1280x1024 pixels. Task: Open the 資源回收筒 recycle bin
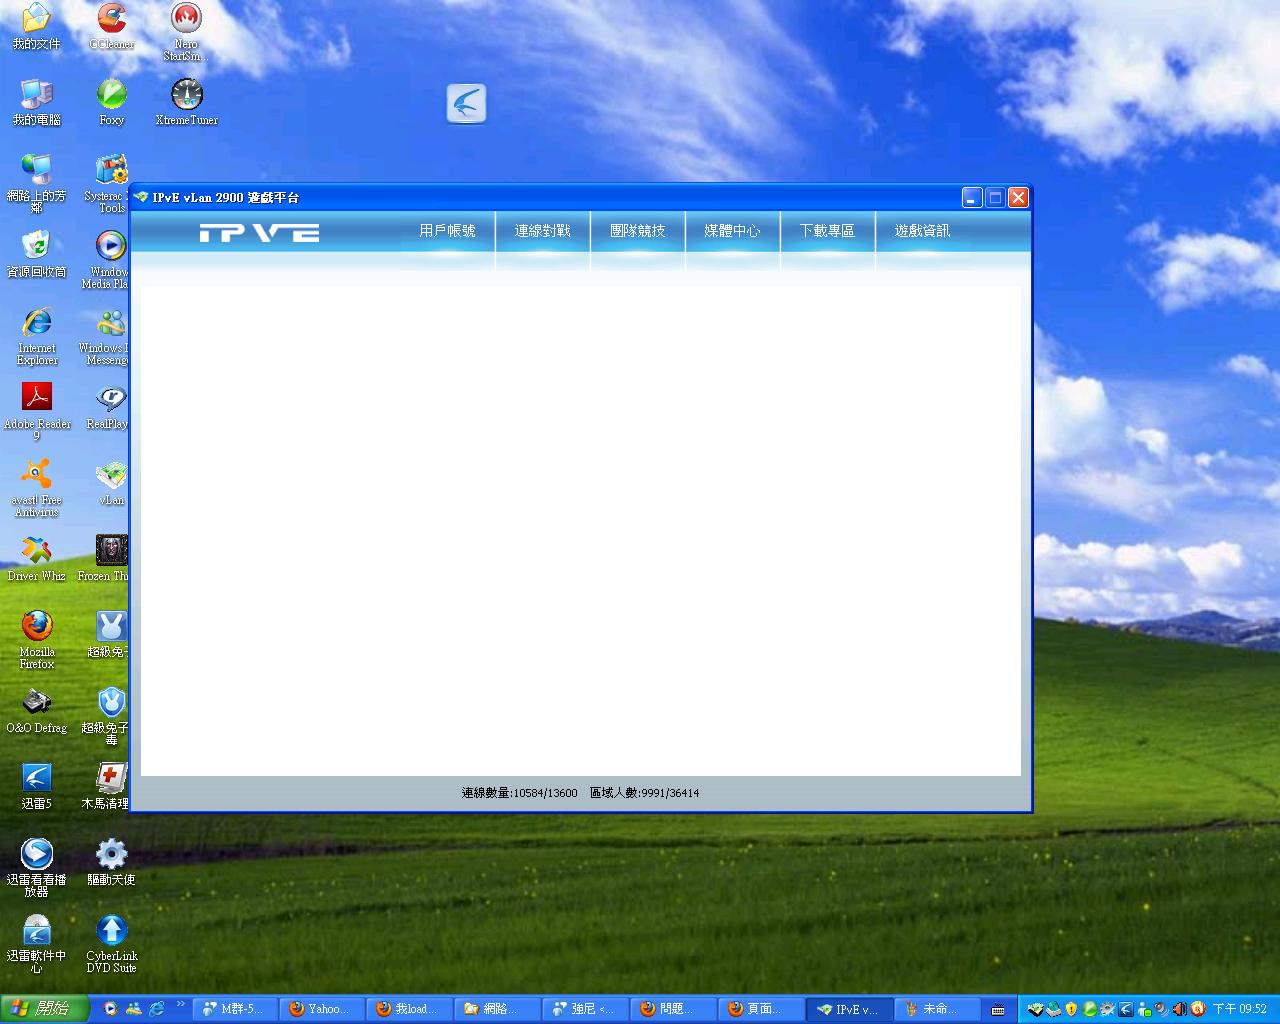[x=36, y=254]
